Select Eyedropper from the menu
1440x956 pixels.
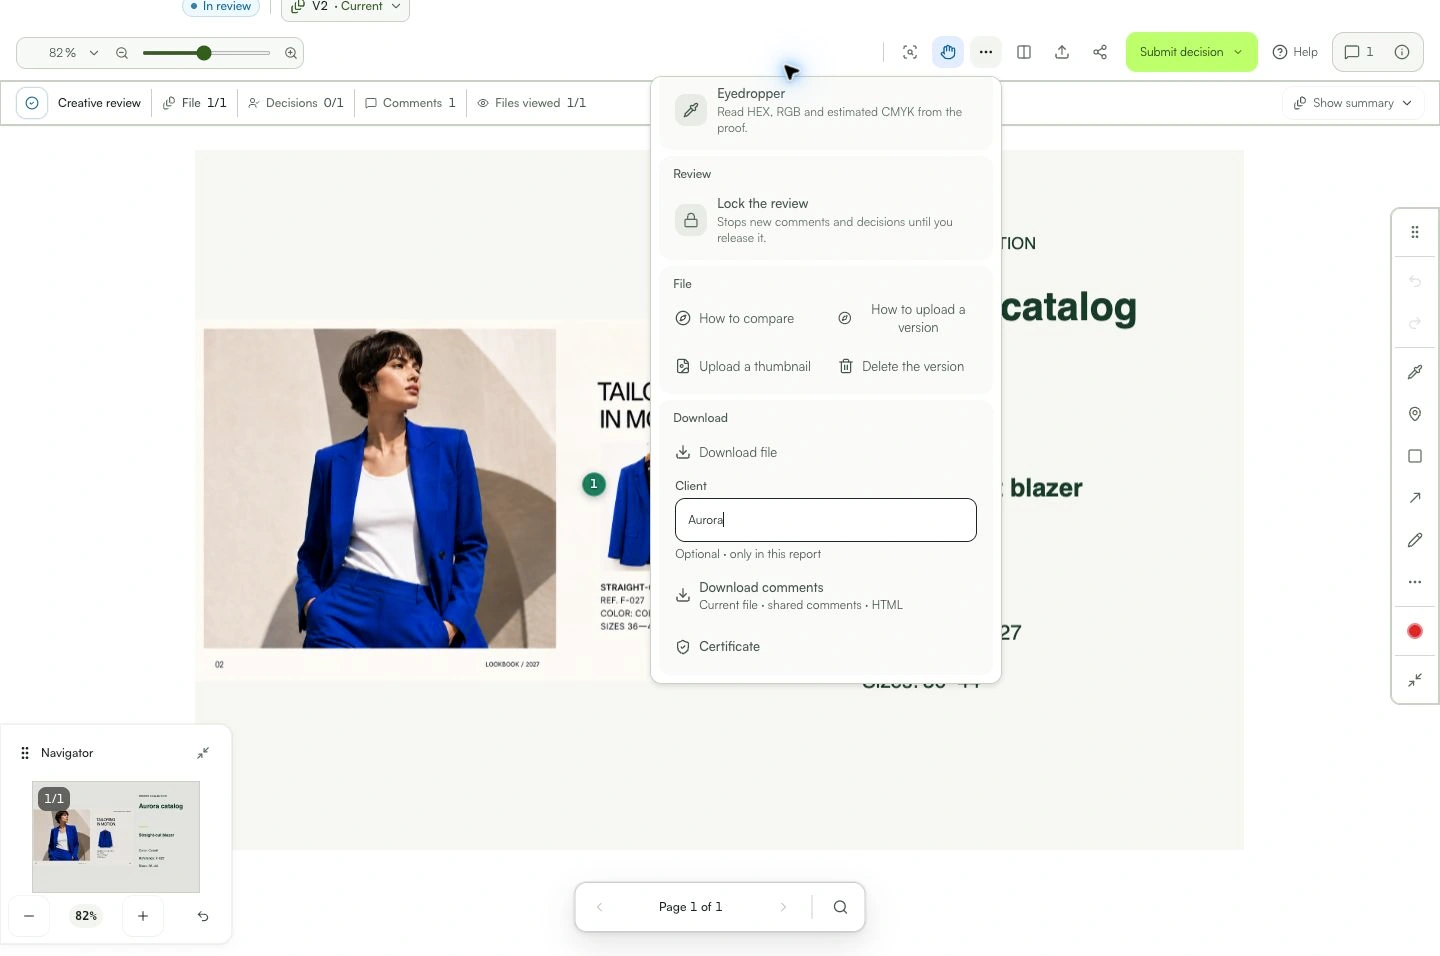[826, 110]
